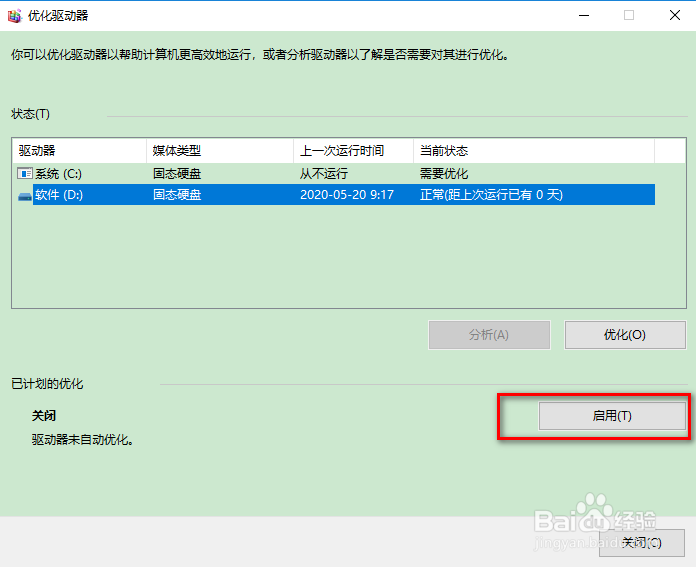Screen dimensions: 696x567
Task: Click the 正常(距上次运行已有 0 天) status cell
Action: point(491,195)
